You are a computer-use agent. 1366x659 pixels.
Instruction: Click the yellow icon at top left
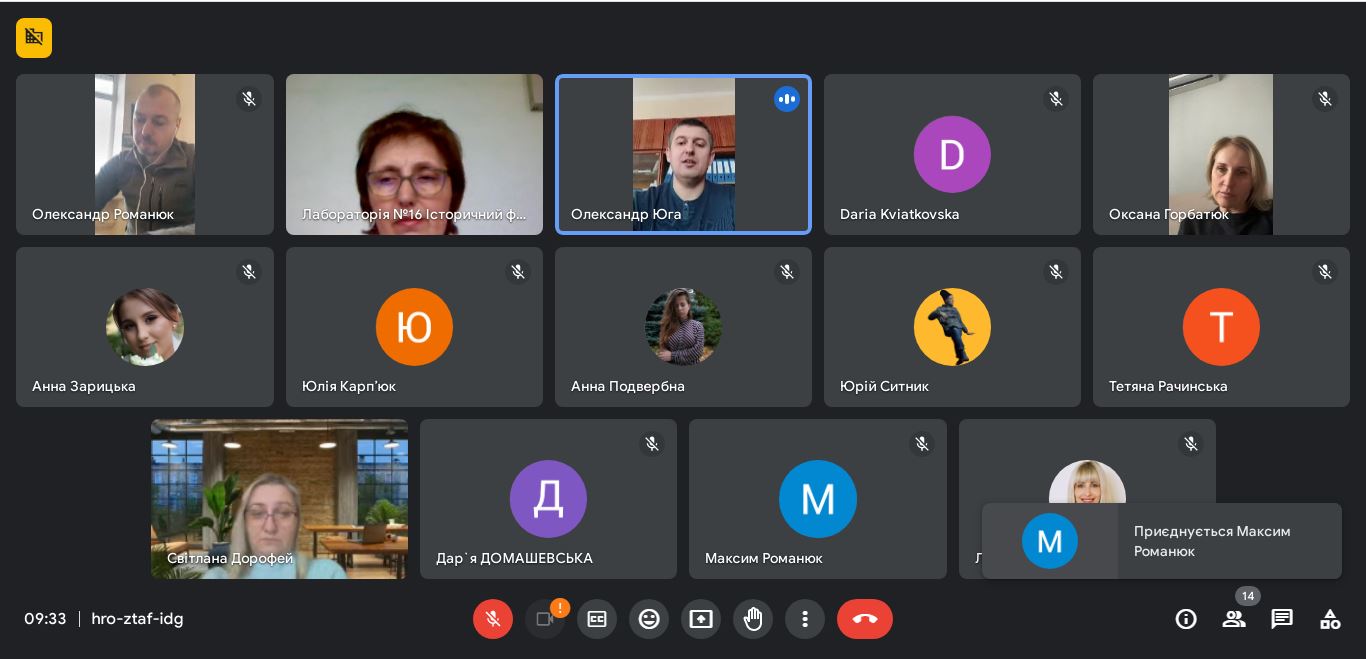(34, 38)
